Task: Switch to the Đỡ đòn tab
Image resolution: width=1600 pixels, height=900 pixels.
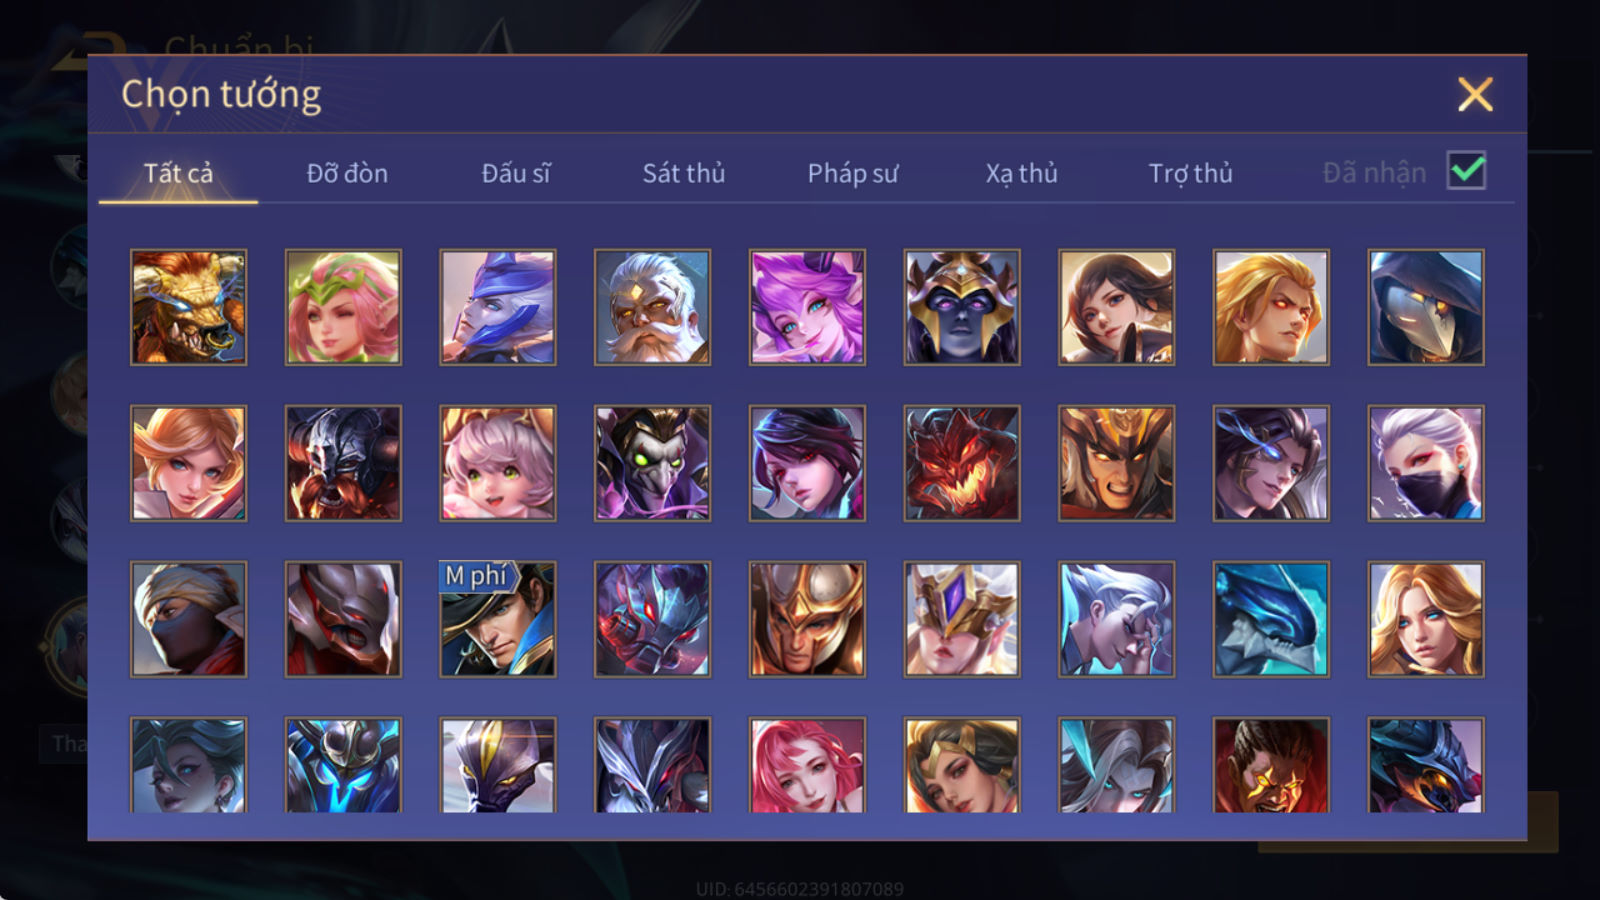Action: [347, 173]
